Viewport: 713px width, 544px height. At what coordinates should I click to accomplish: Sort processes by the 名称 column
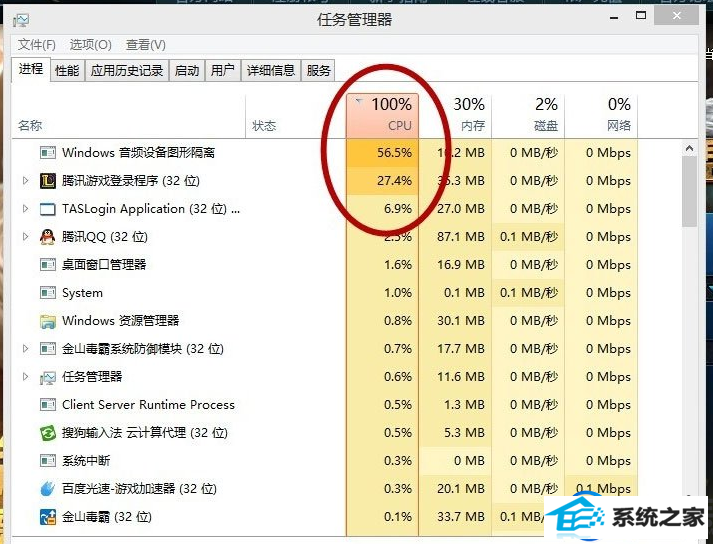pos(129,116)
